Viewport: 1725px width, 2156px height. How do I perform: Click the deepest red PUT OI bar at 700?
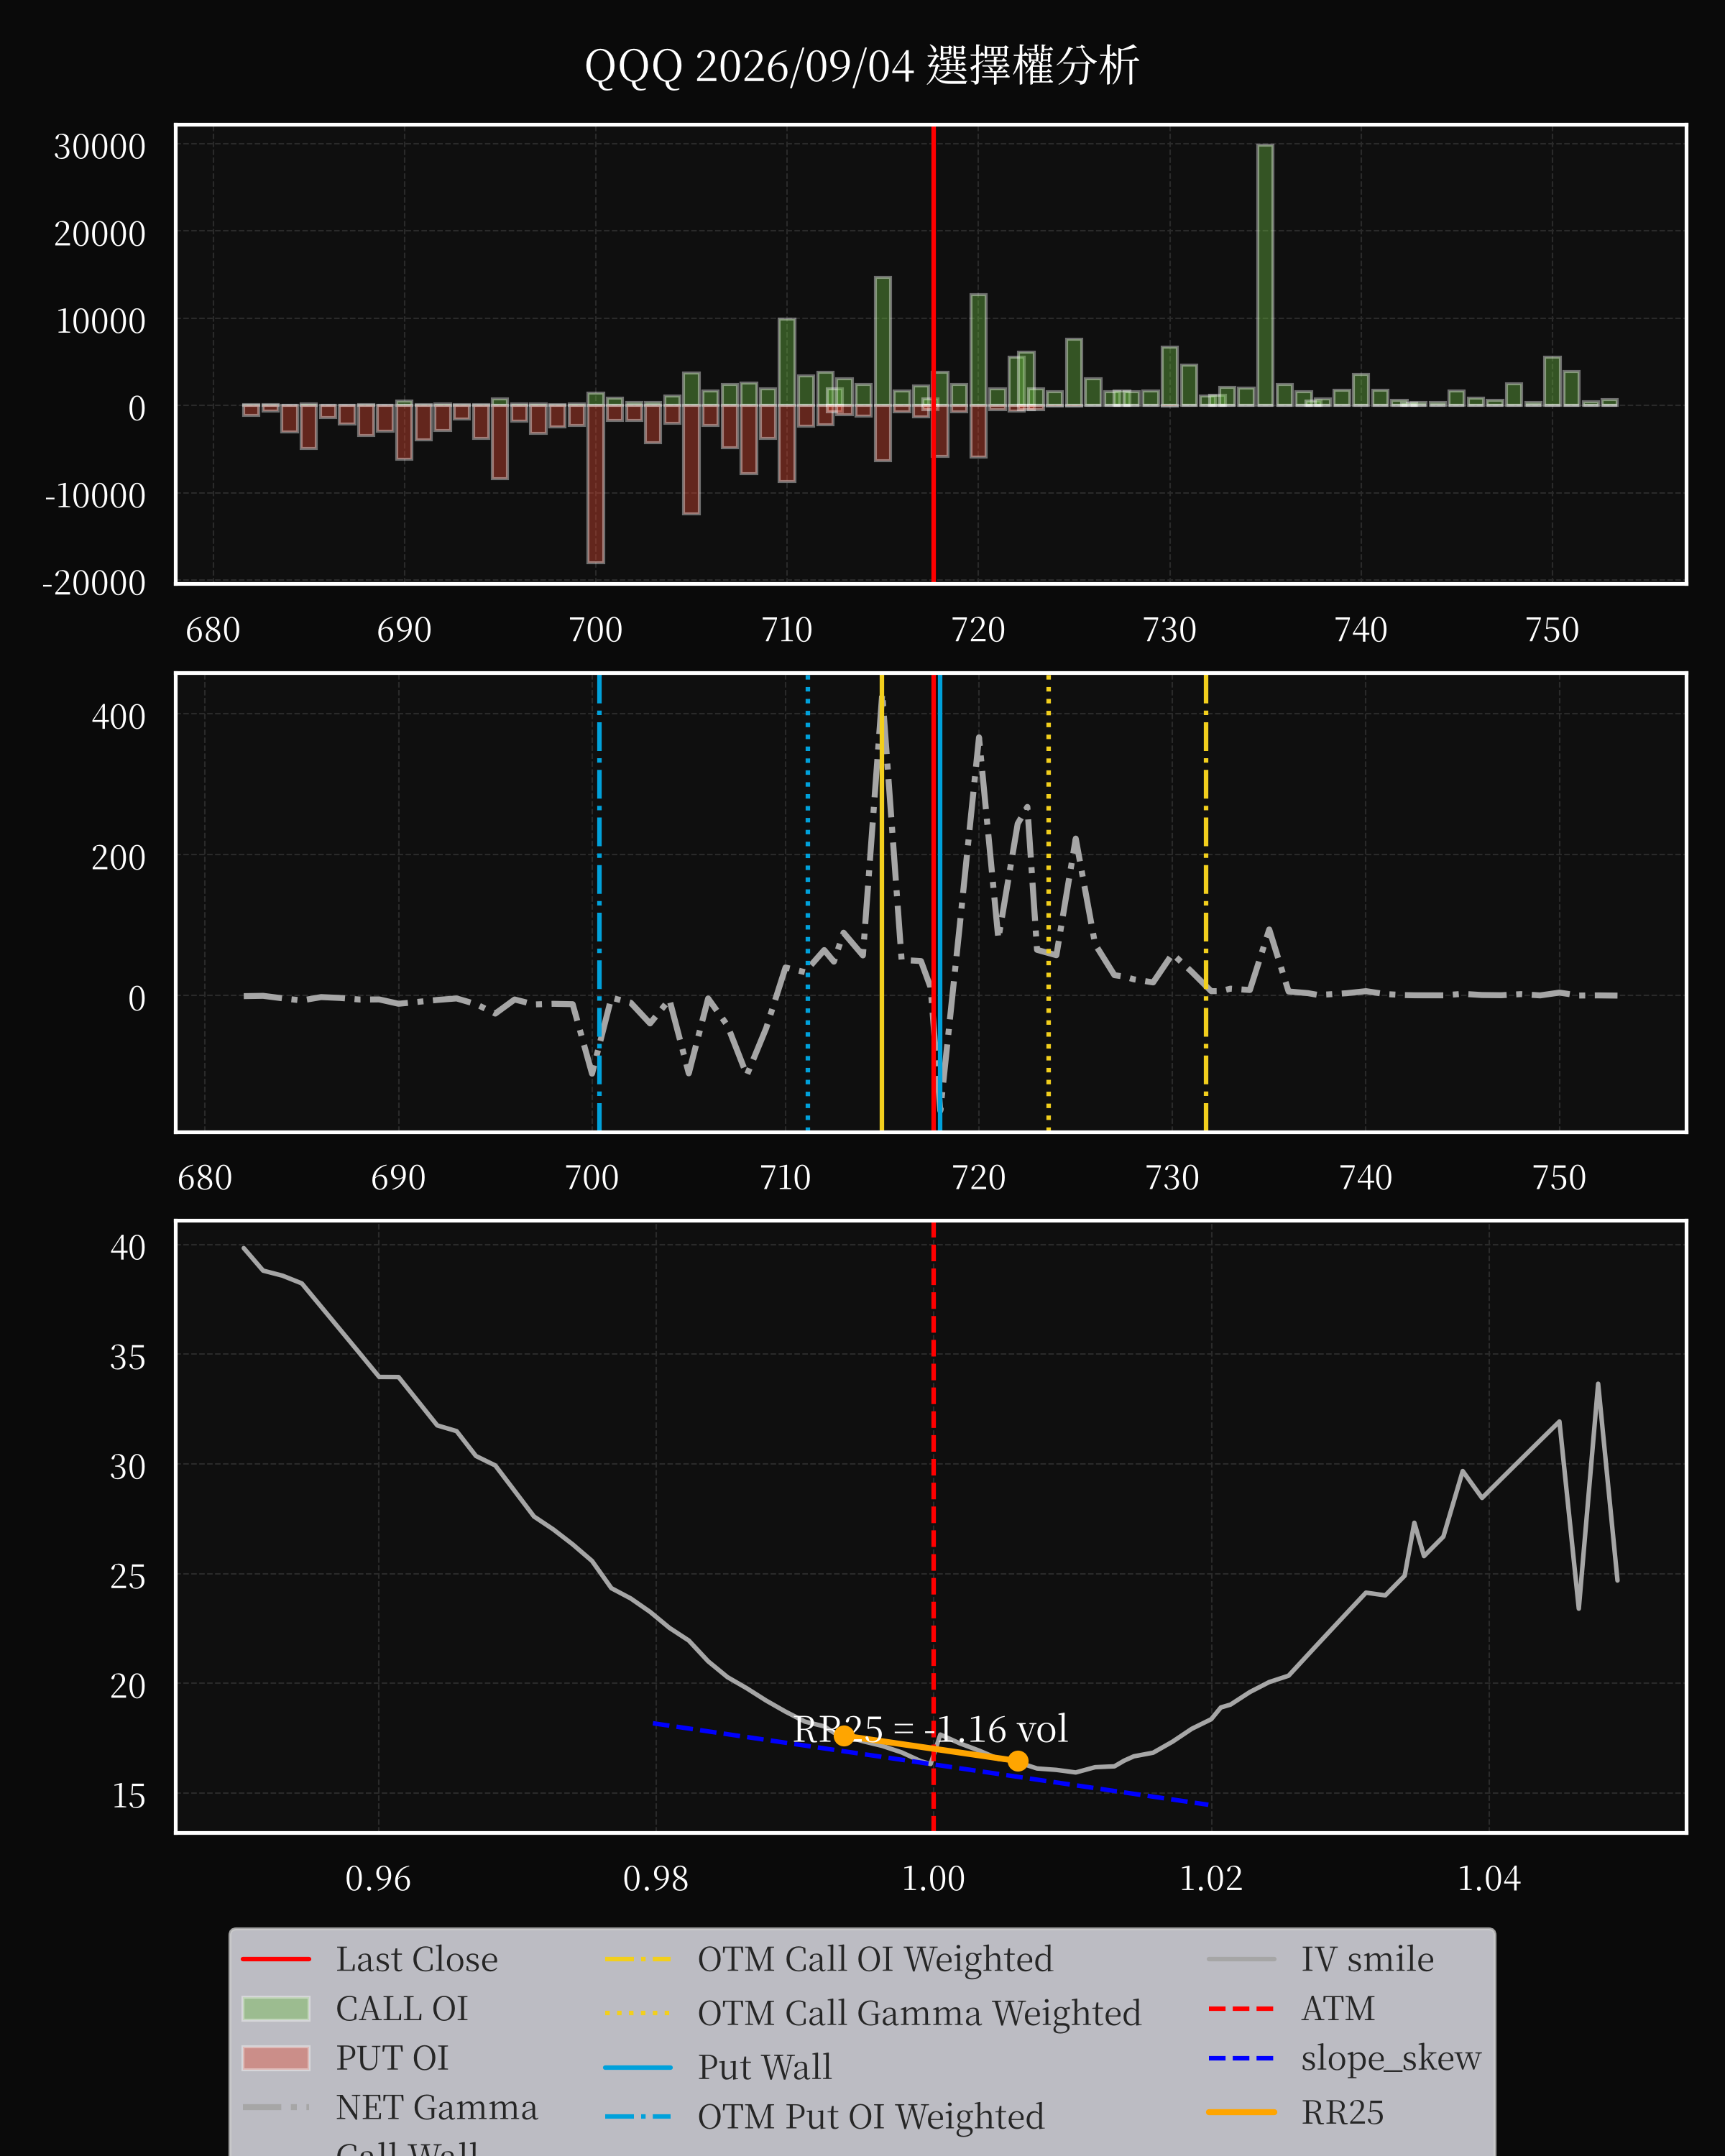(x=595, y=484)
